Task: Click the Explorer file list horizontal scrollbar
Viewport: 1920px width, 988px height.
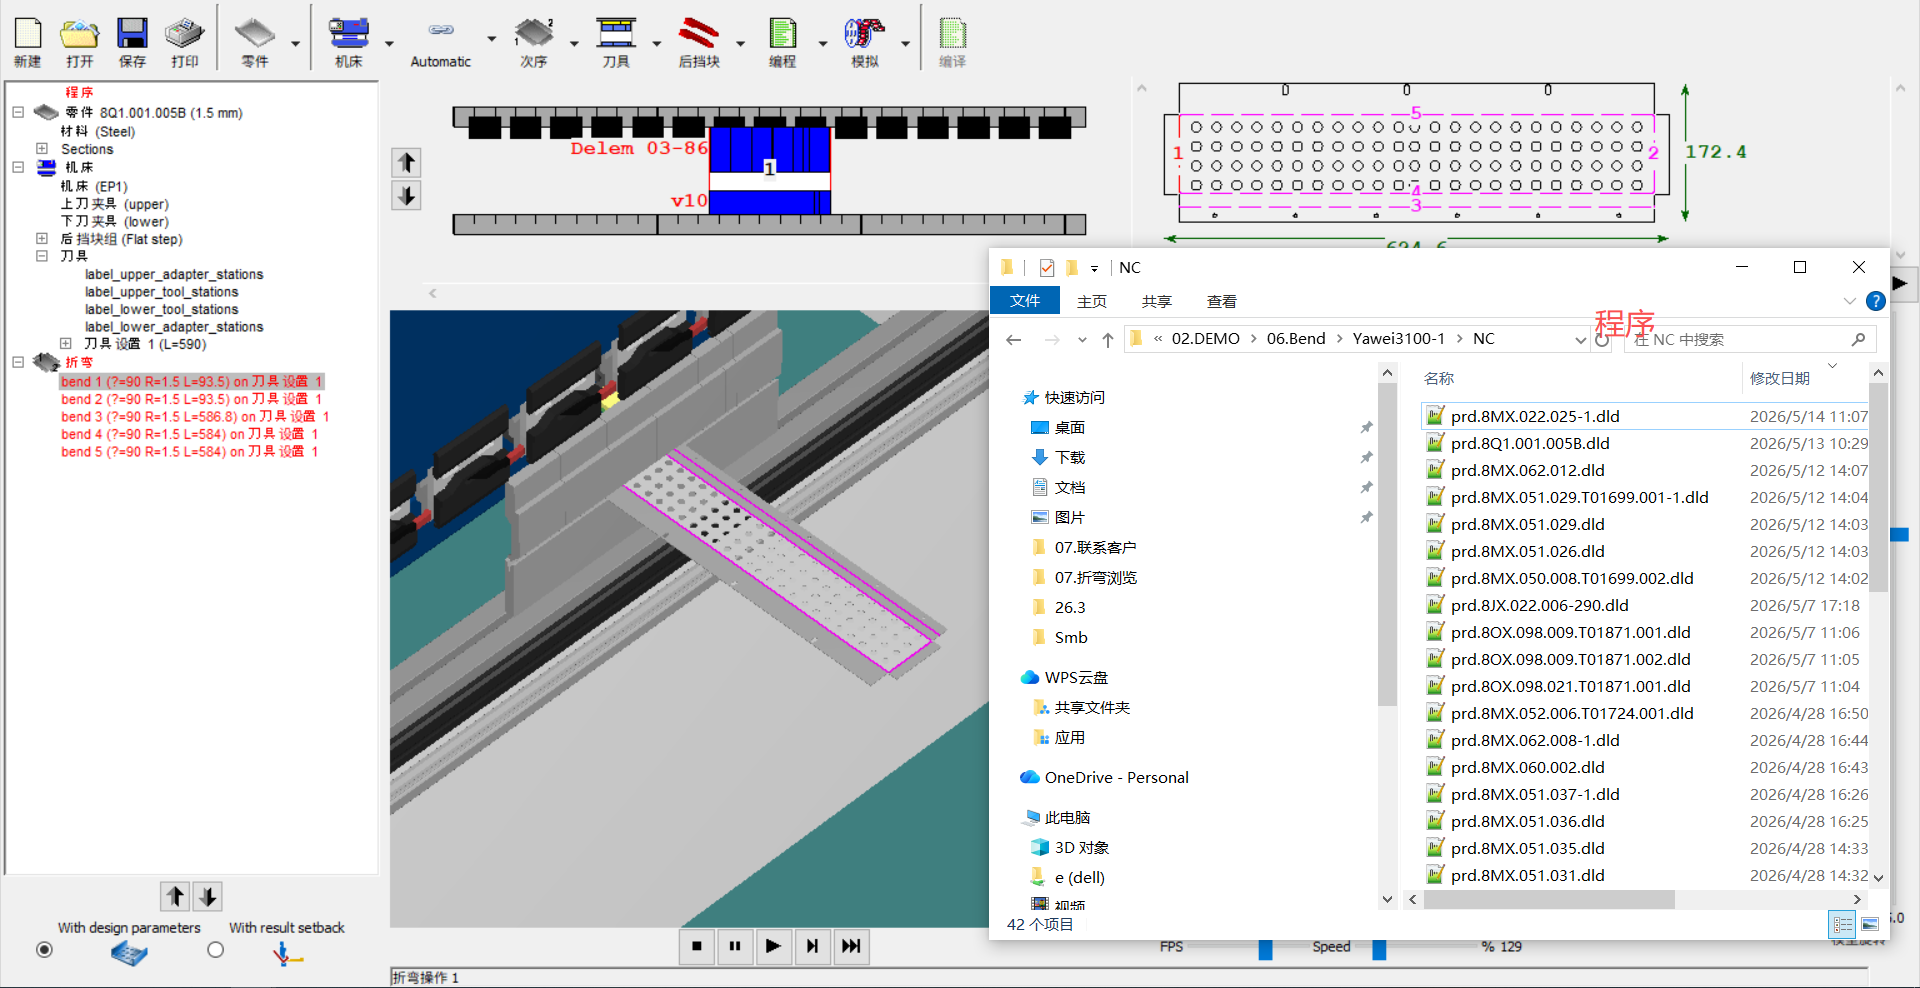Action: [1548, 900]
